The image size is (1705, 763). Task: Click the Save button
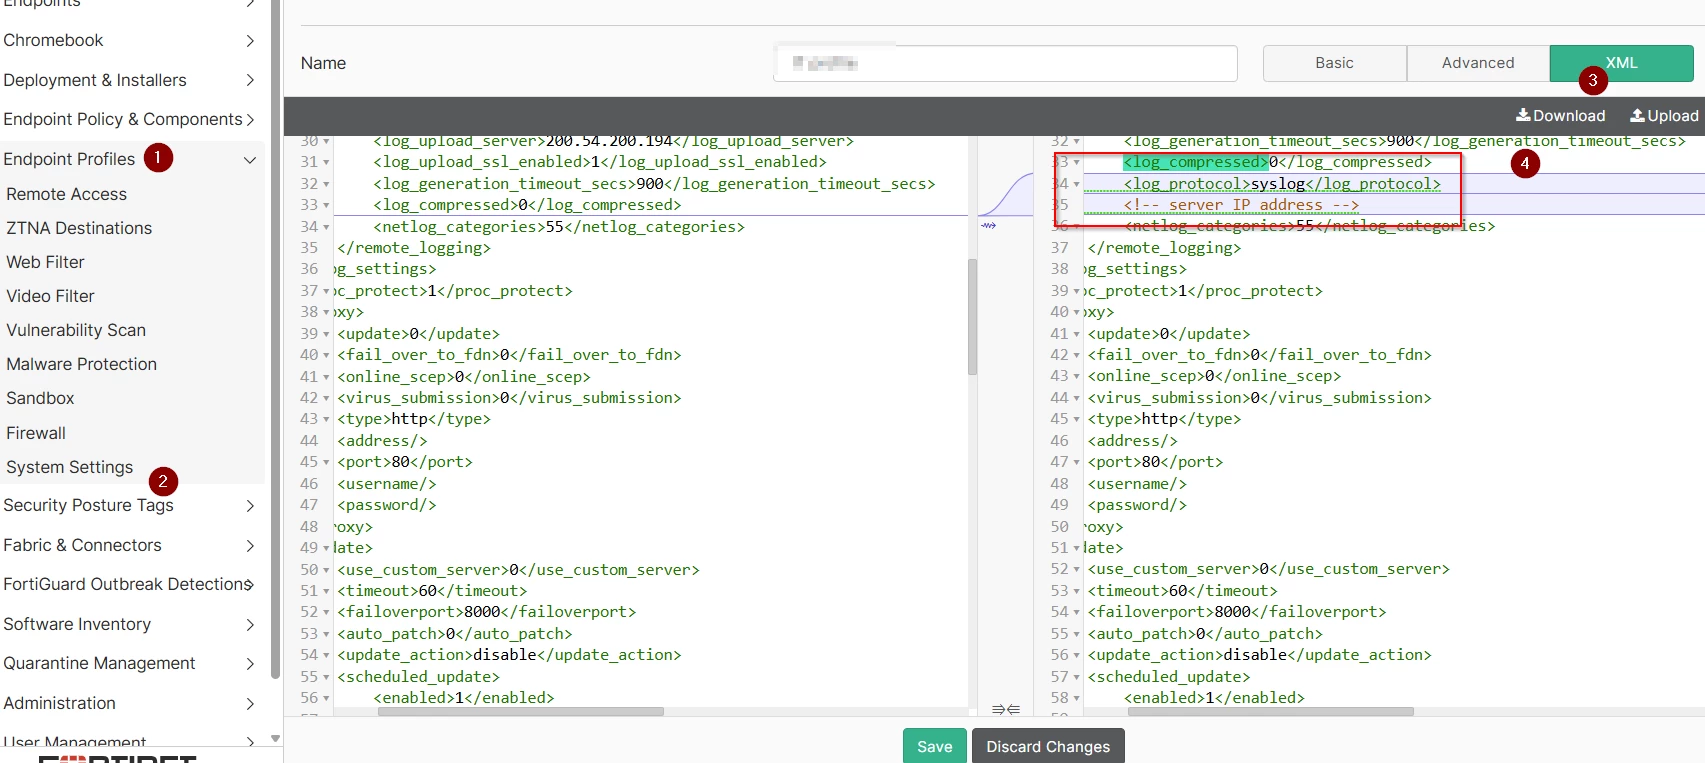coord(934,747)
